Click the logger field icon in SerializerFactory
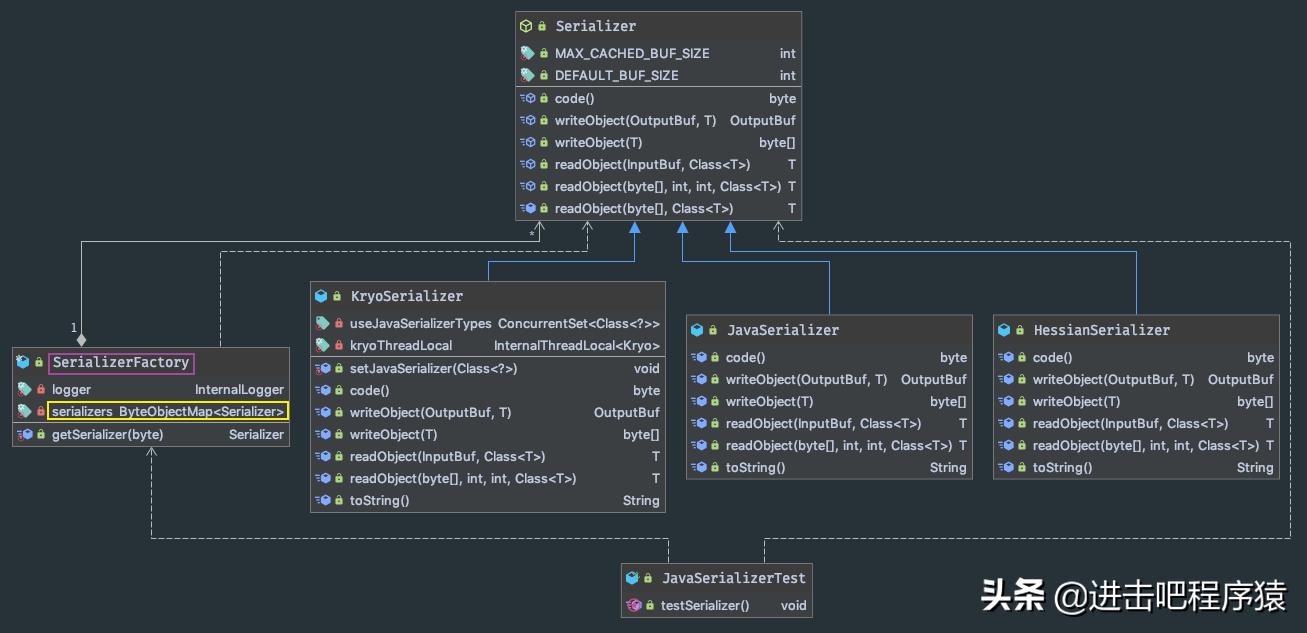 click(24, 389)
